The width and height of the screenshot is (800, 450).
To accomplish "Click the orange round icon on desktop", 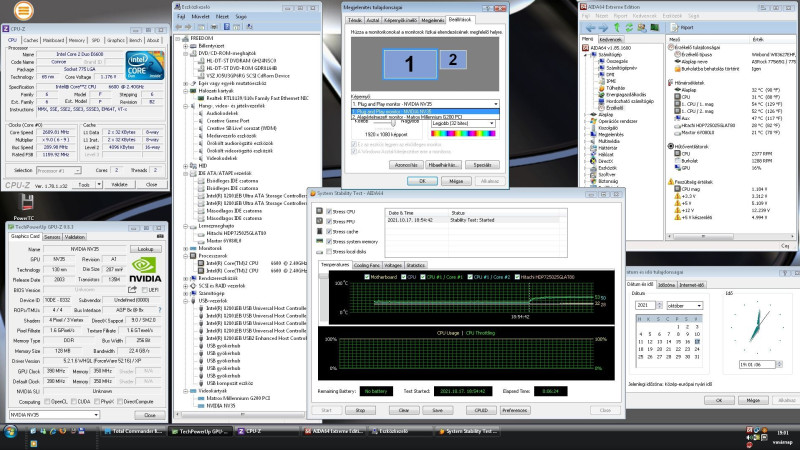I will (x=23, y=10).
